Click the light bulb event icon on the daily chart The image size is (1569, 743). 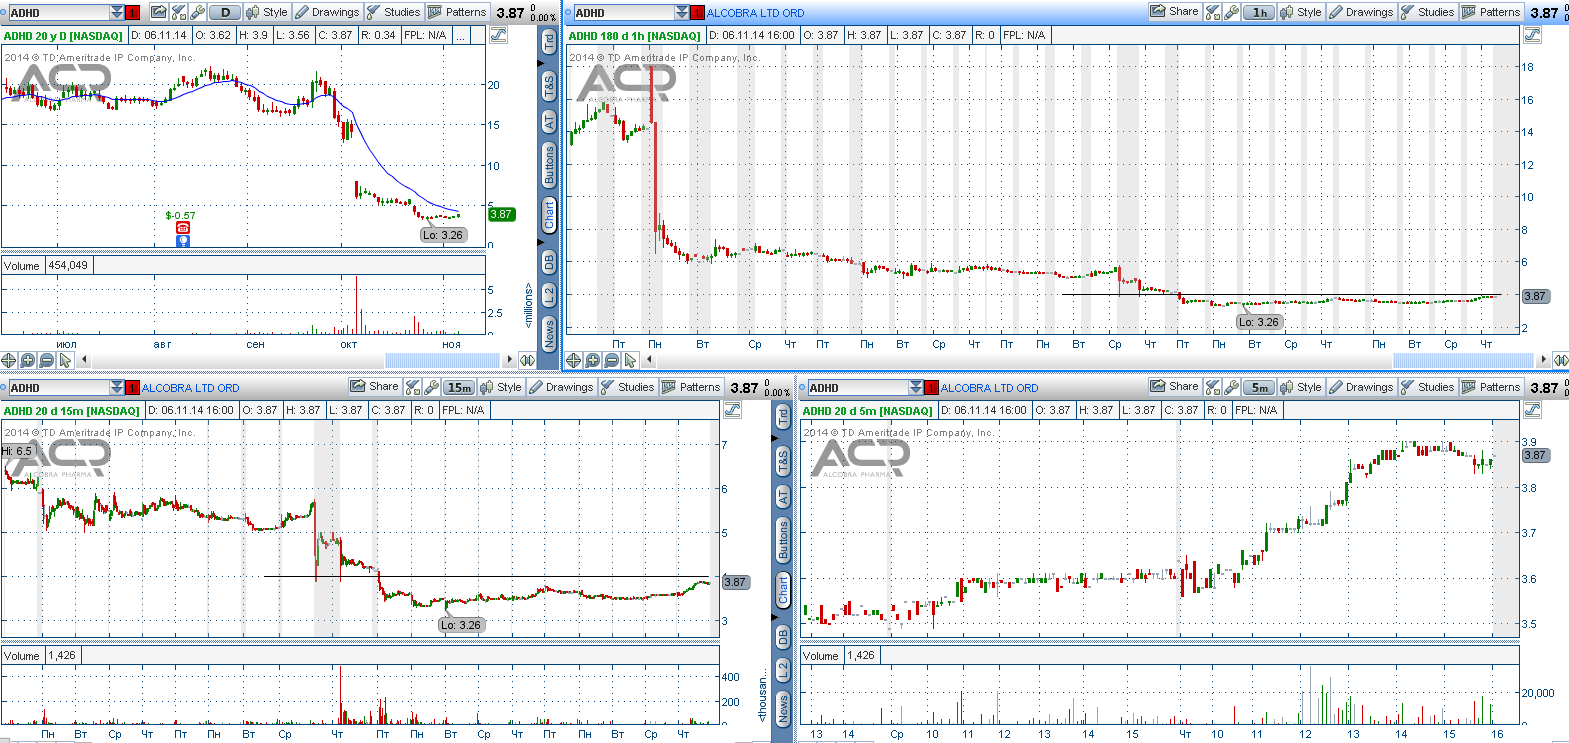[183, 241]
